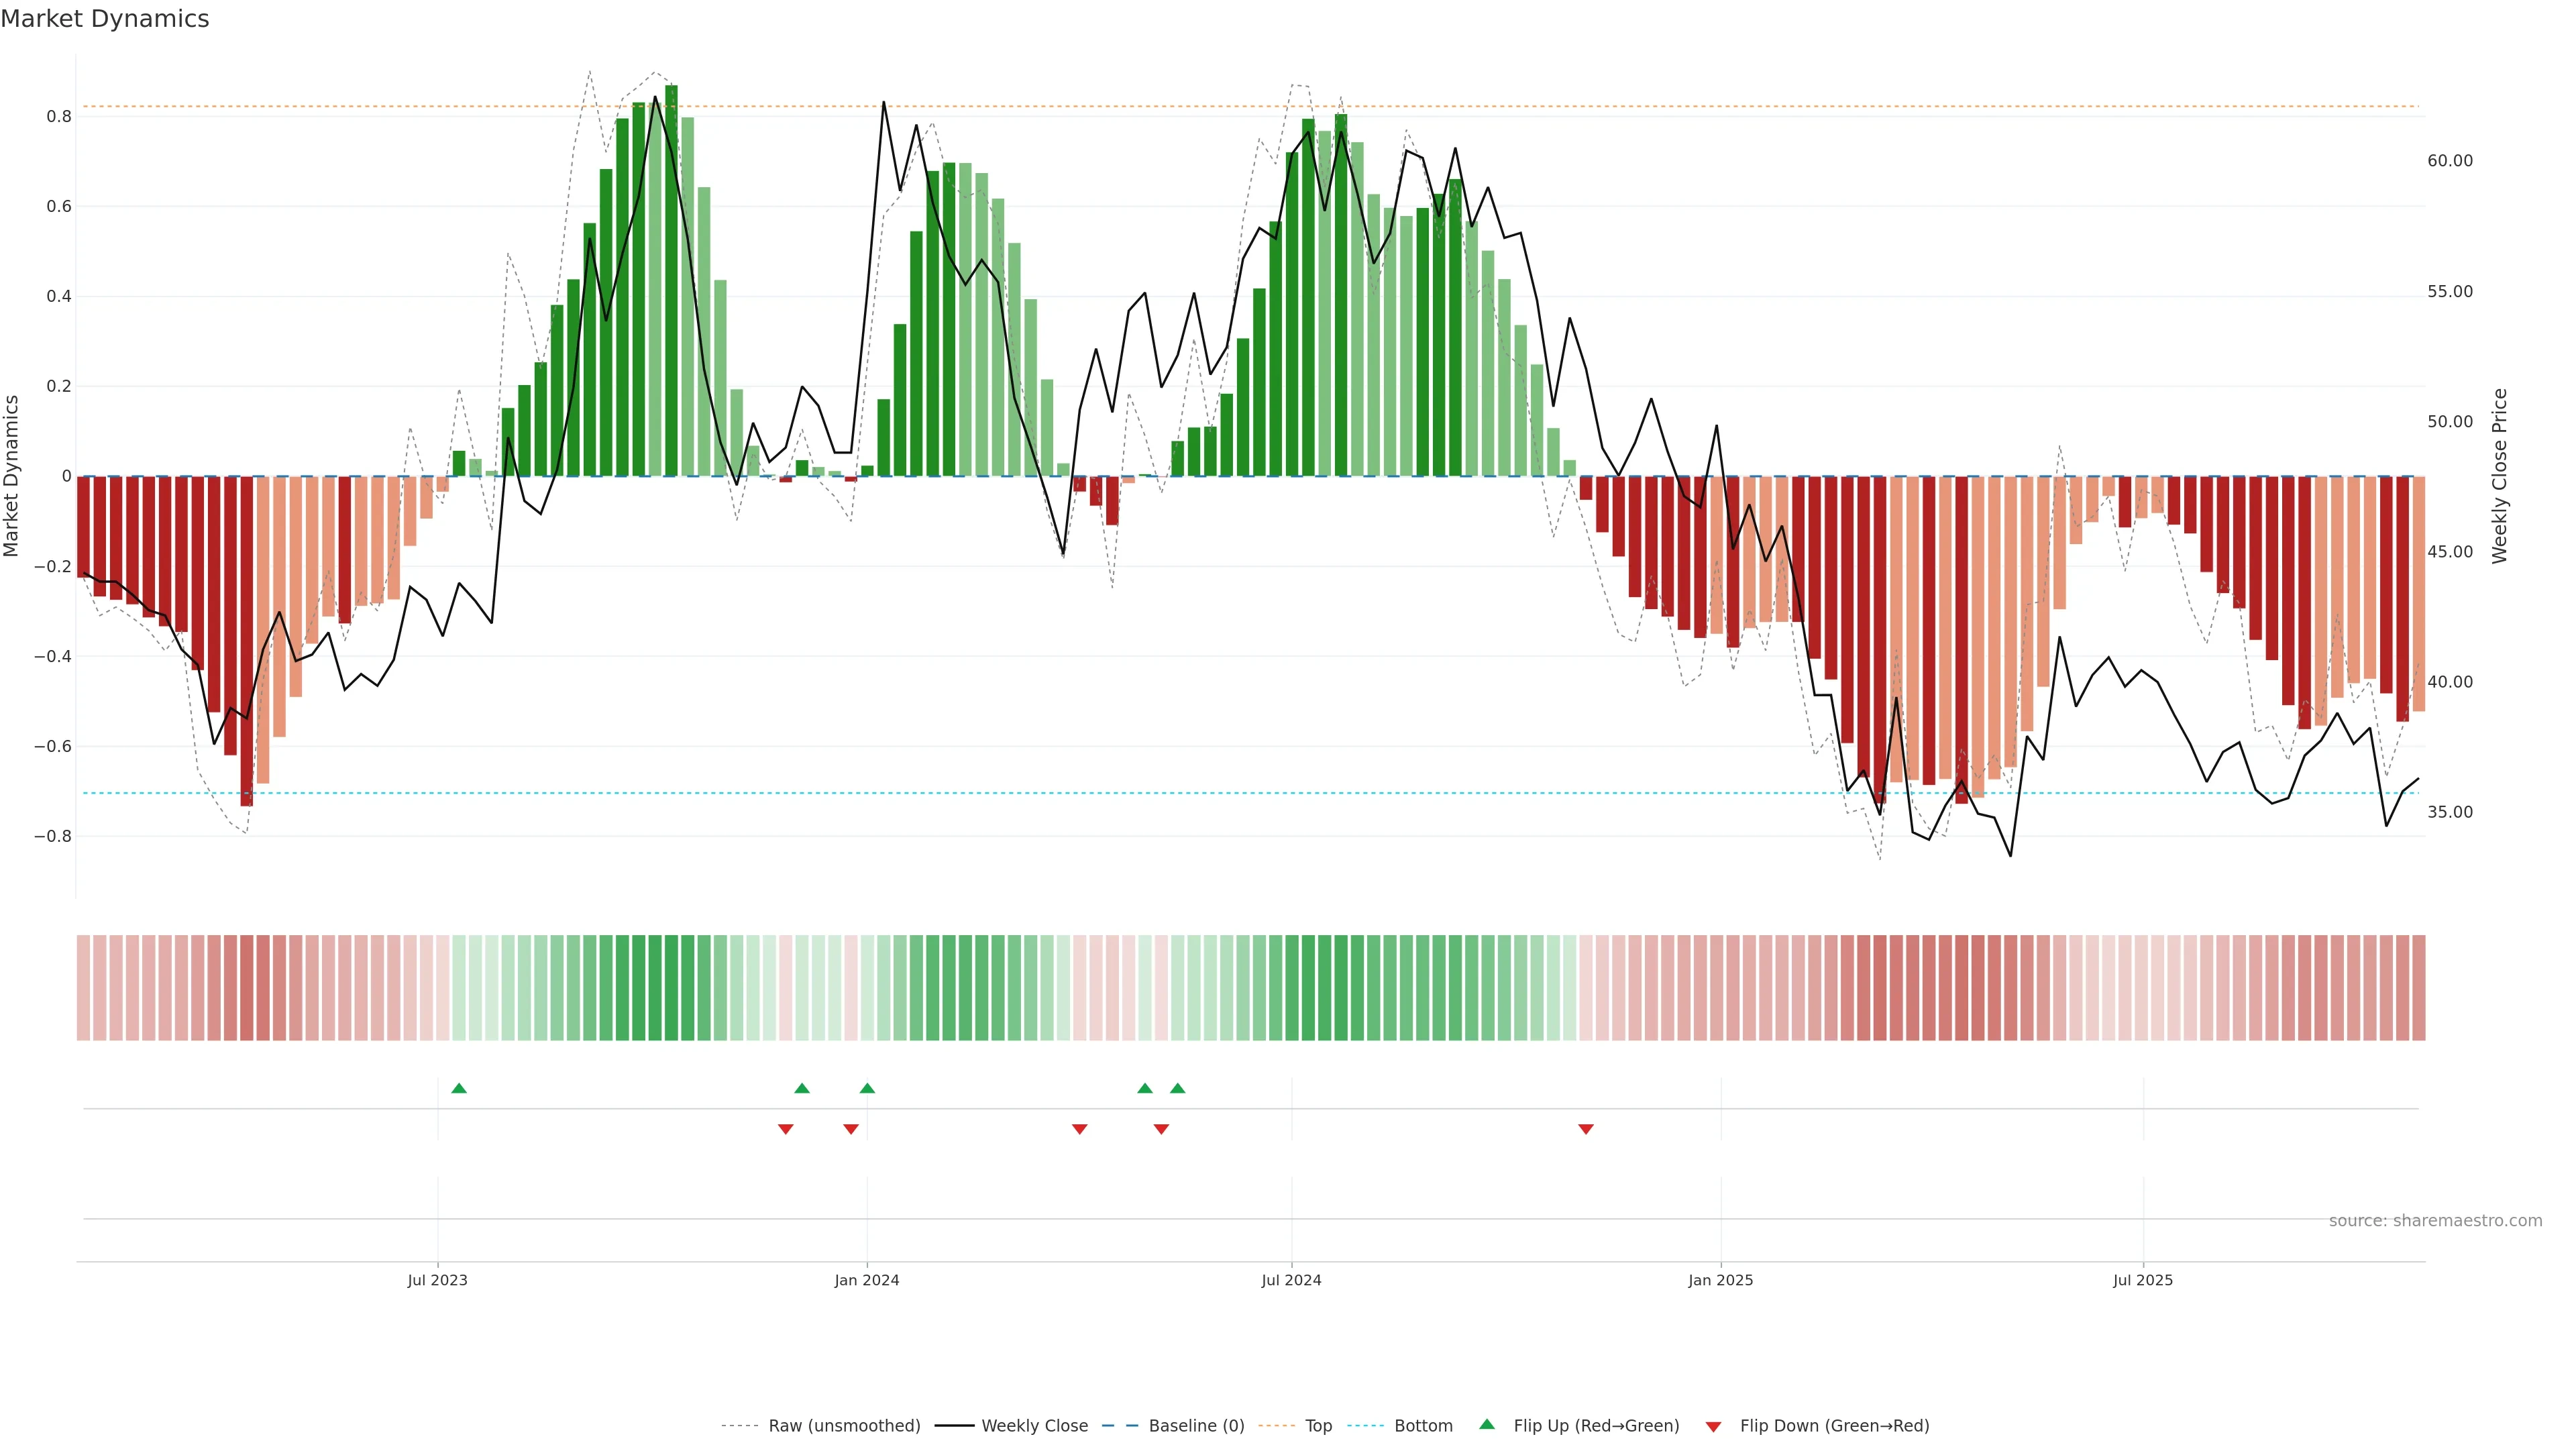Toggle the Top legend entry
The image size is (2576, 1449).
[1318, 1426]
